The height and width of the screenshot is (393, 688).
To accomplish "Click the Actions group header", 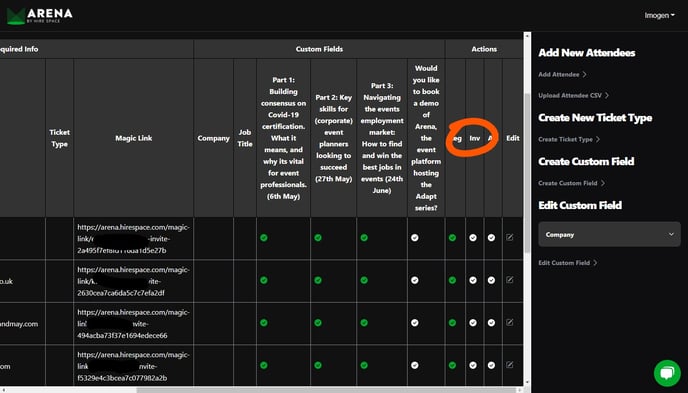I will (484, 49).
